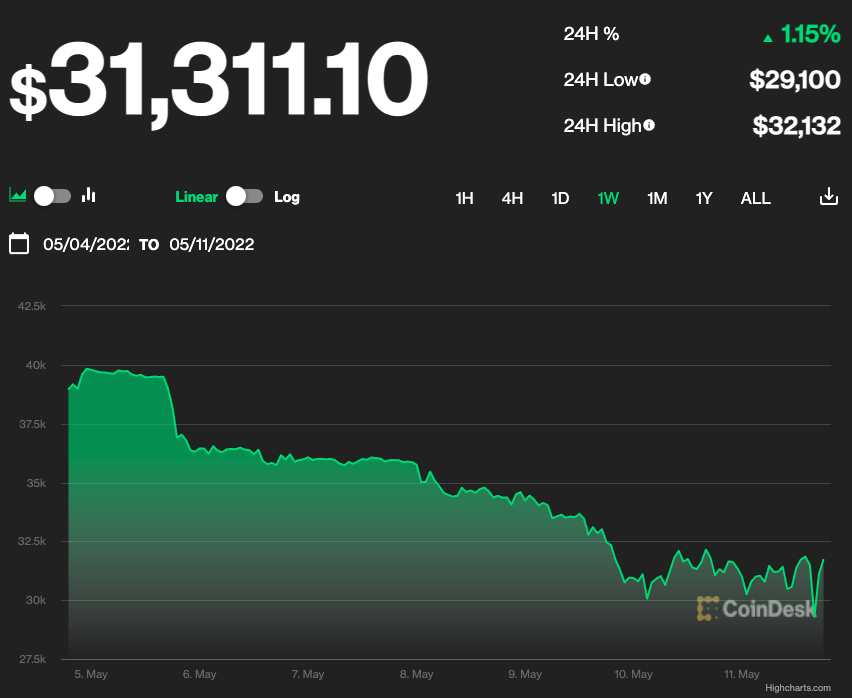Open the calendar date picker icon
Viewport: 852px width, 698px height.
click(19, 244)
